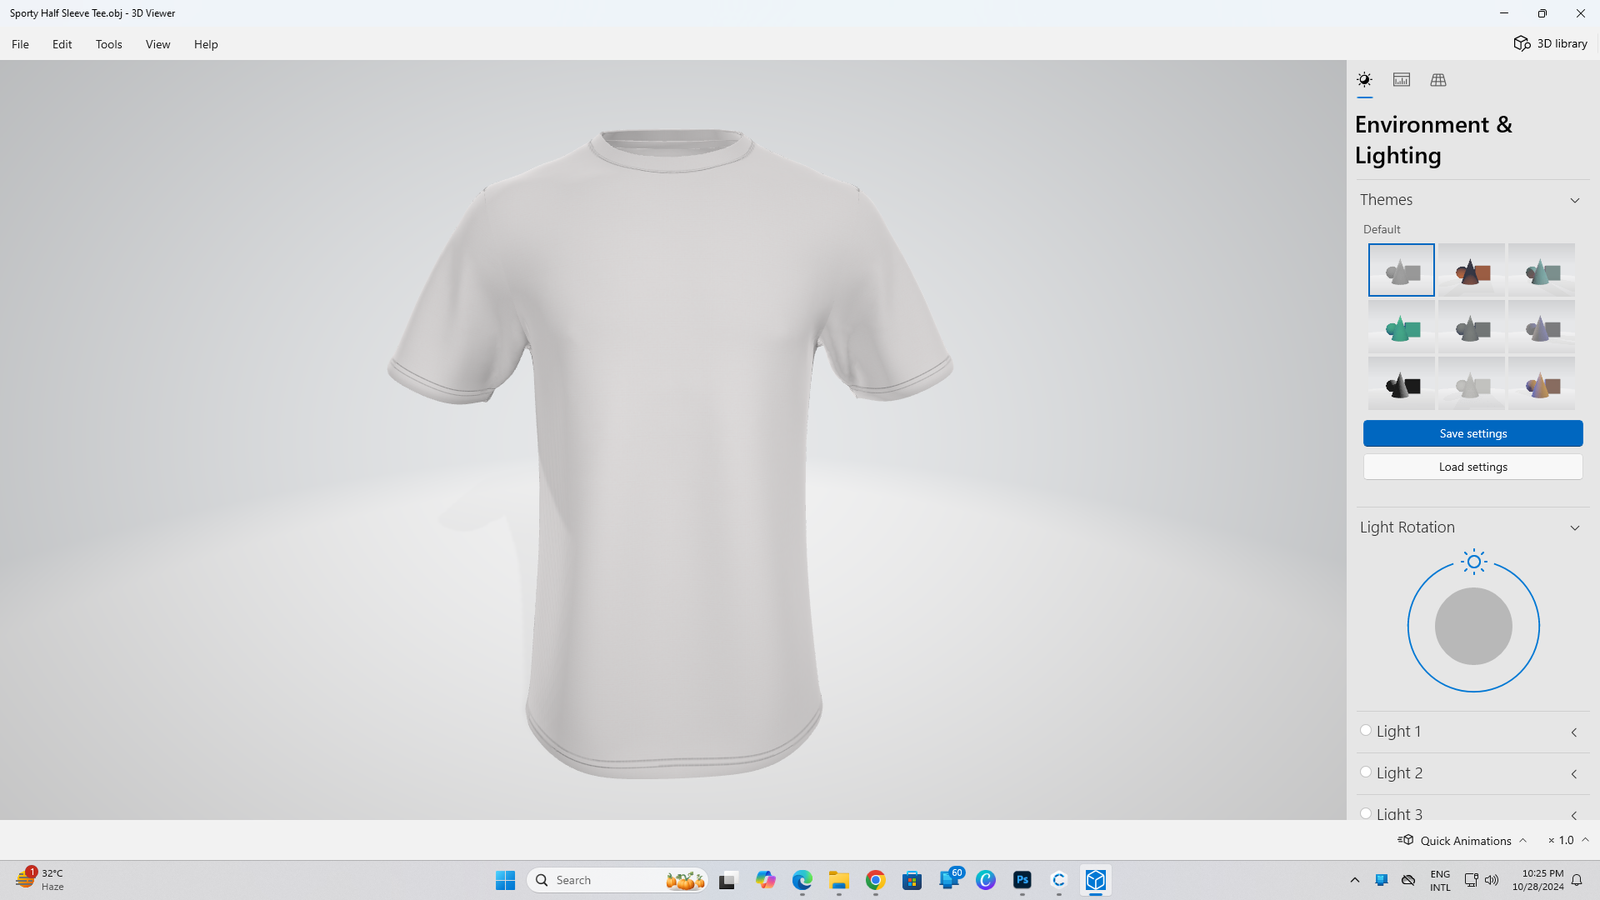Collapse the Light Rotation section
Image resolution: width=1600 pixels, height=900 pixels.
(1575, 528)
